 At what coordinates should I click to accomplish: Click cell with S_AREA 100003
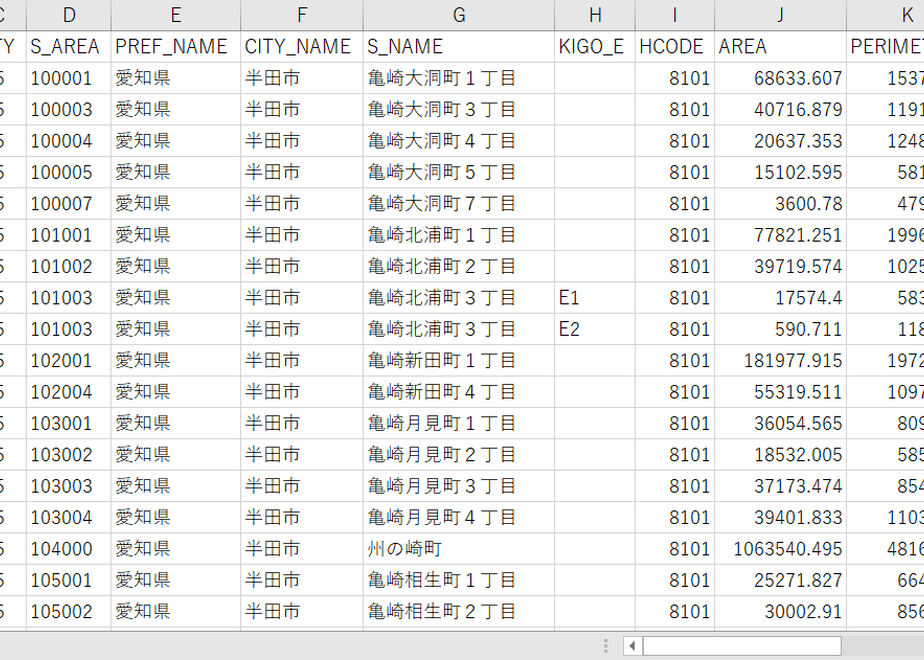tap(68, 109)
